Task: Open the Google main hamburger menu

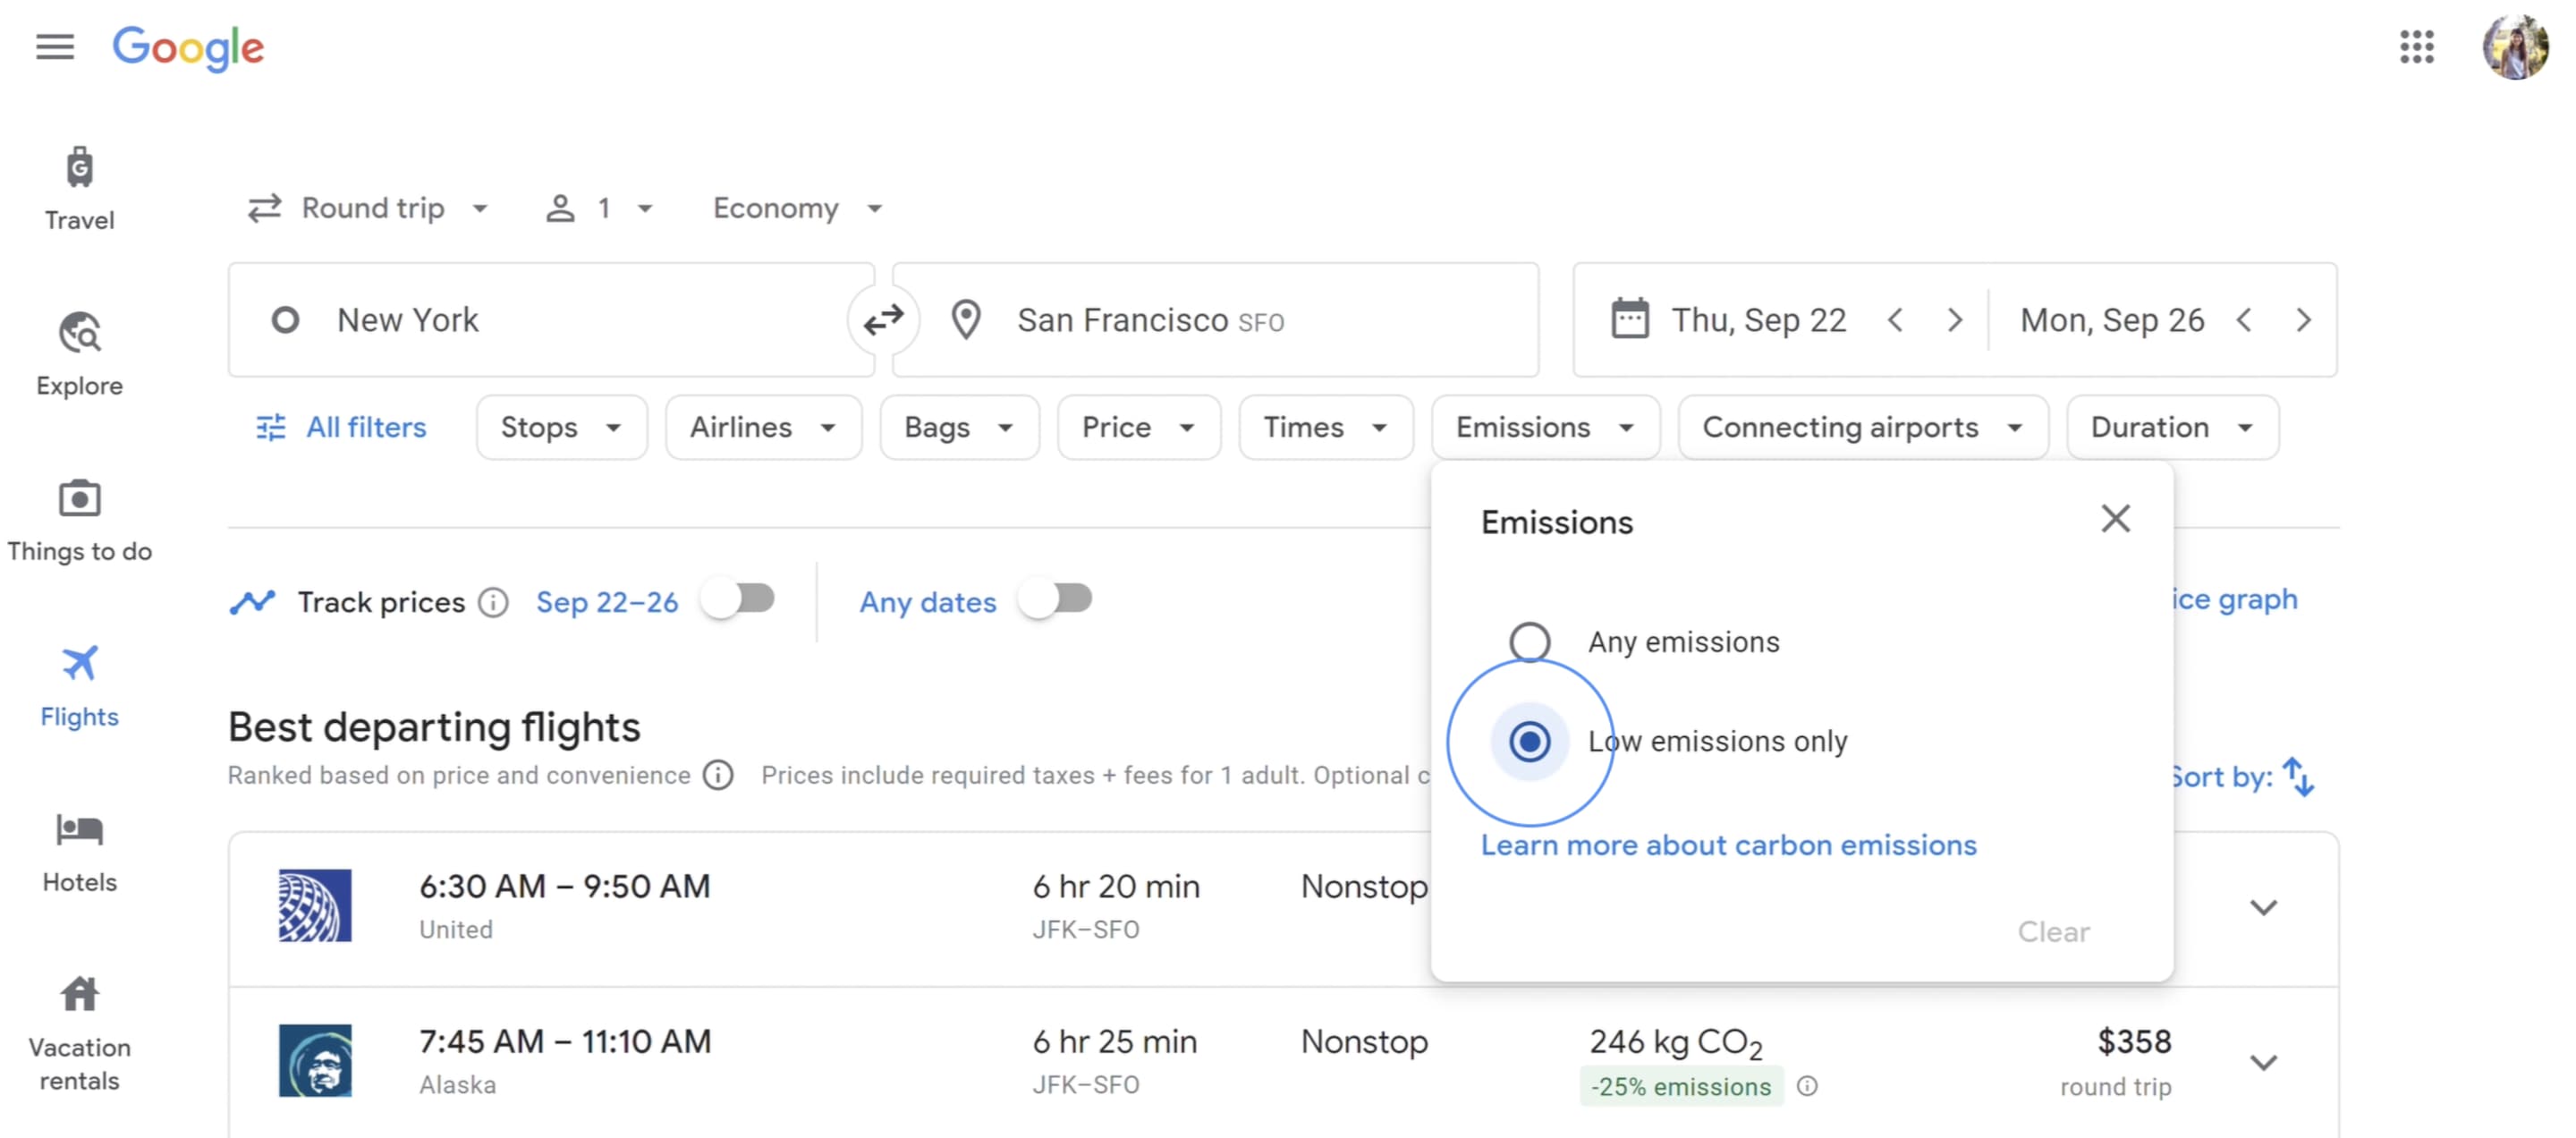Action: point(55,47)
